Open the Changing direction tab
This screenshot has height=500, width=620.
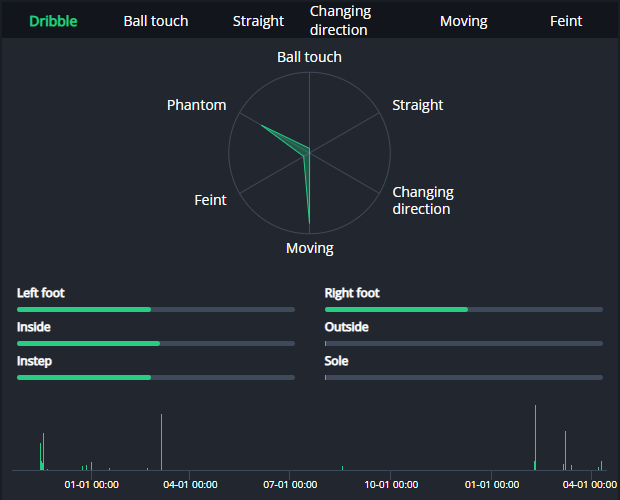point(340,20)
